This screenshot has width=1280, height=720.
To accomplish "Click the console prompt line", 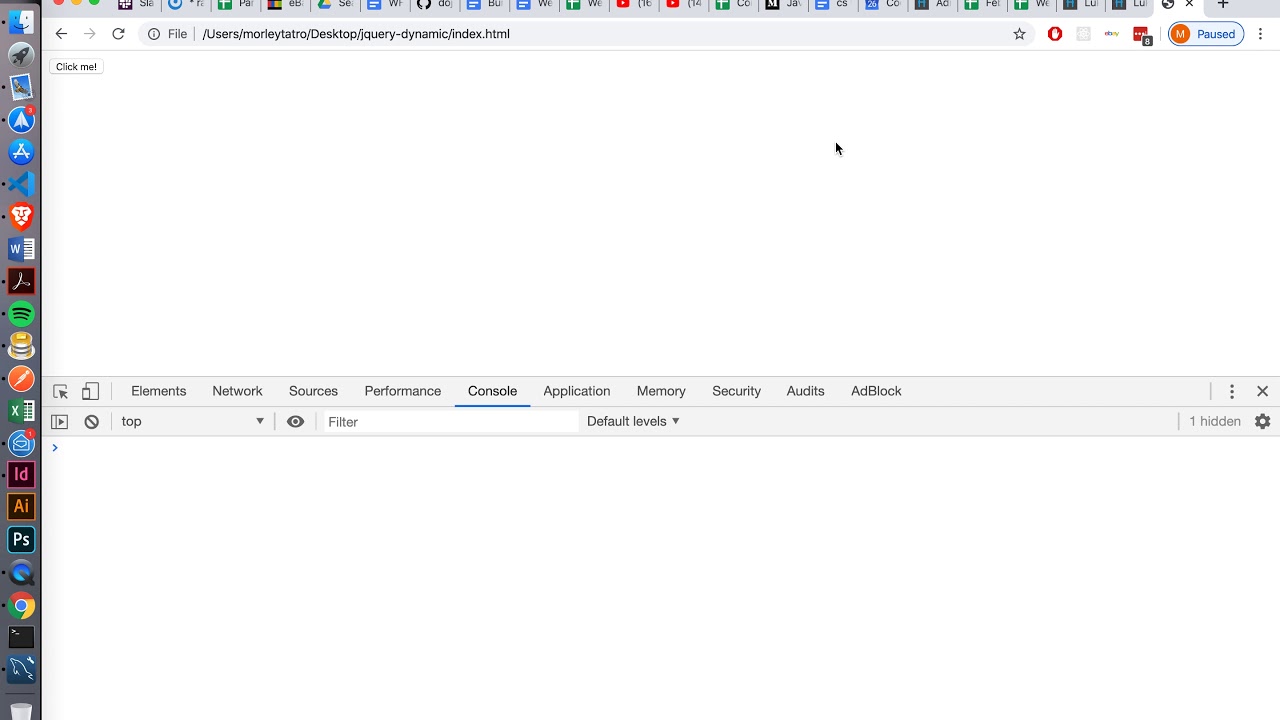I will (x=660, y=448).
